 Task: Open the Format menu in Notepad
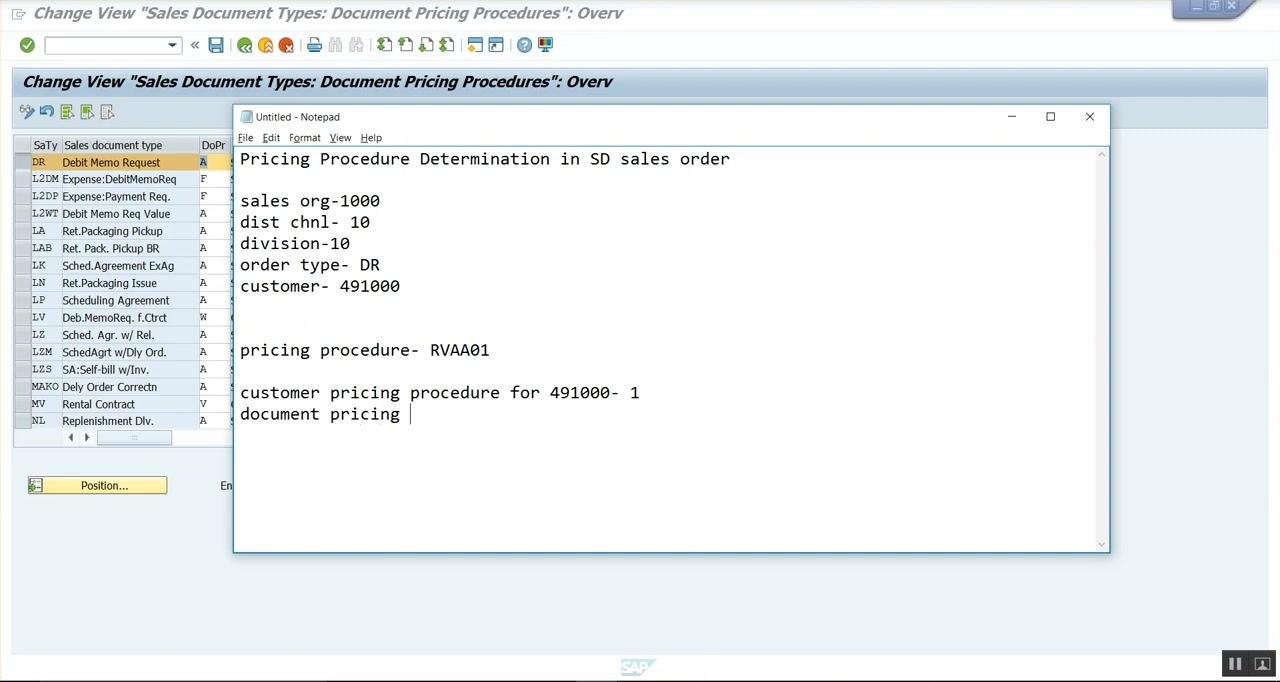305,138
